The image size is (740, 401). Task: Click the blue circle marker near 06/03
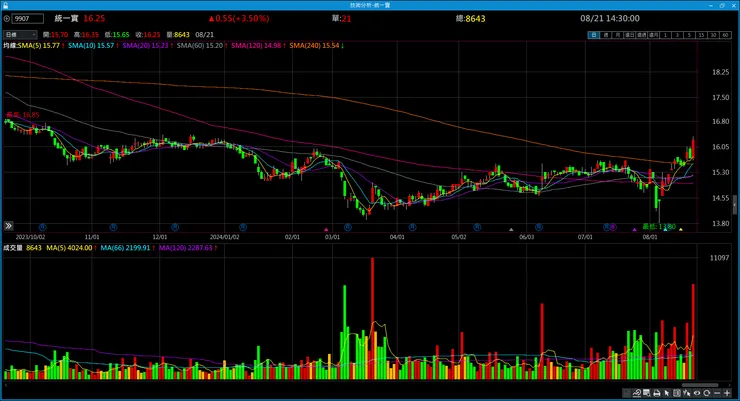coord(538,227)
